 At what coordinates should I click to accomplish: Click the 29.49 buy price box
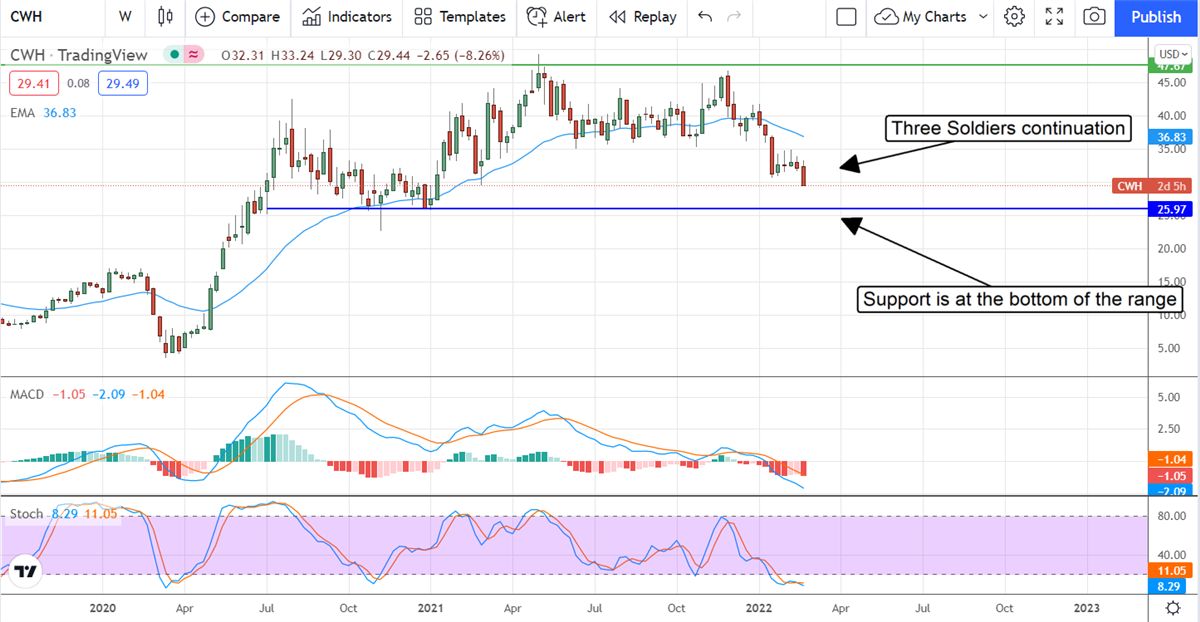pos(123,84)
